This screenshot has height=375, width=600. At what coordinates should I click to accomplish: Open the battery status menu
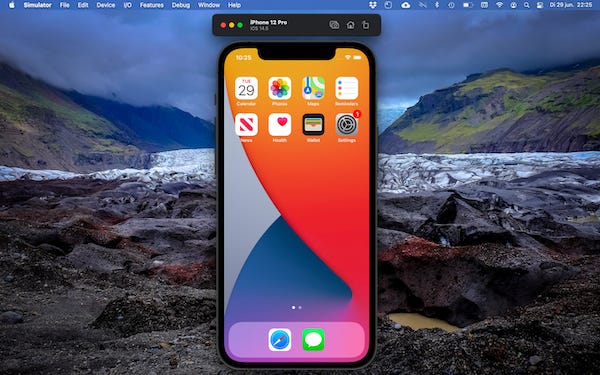point(468,5)
